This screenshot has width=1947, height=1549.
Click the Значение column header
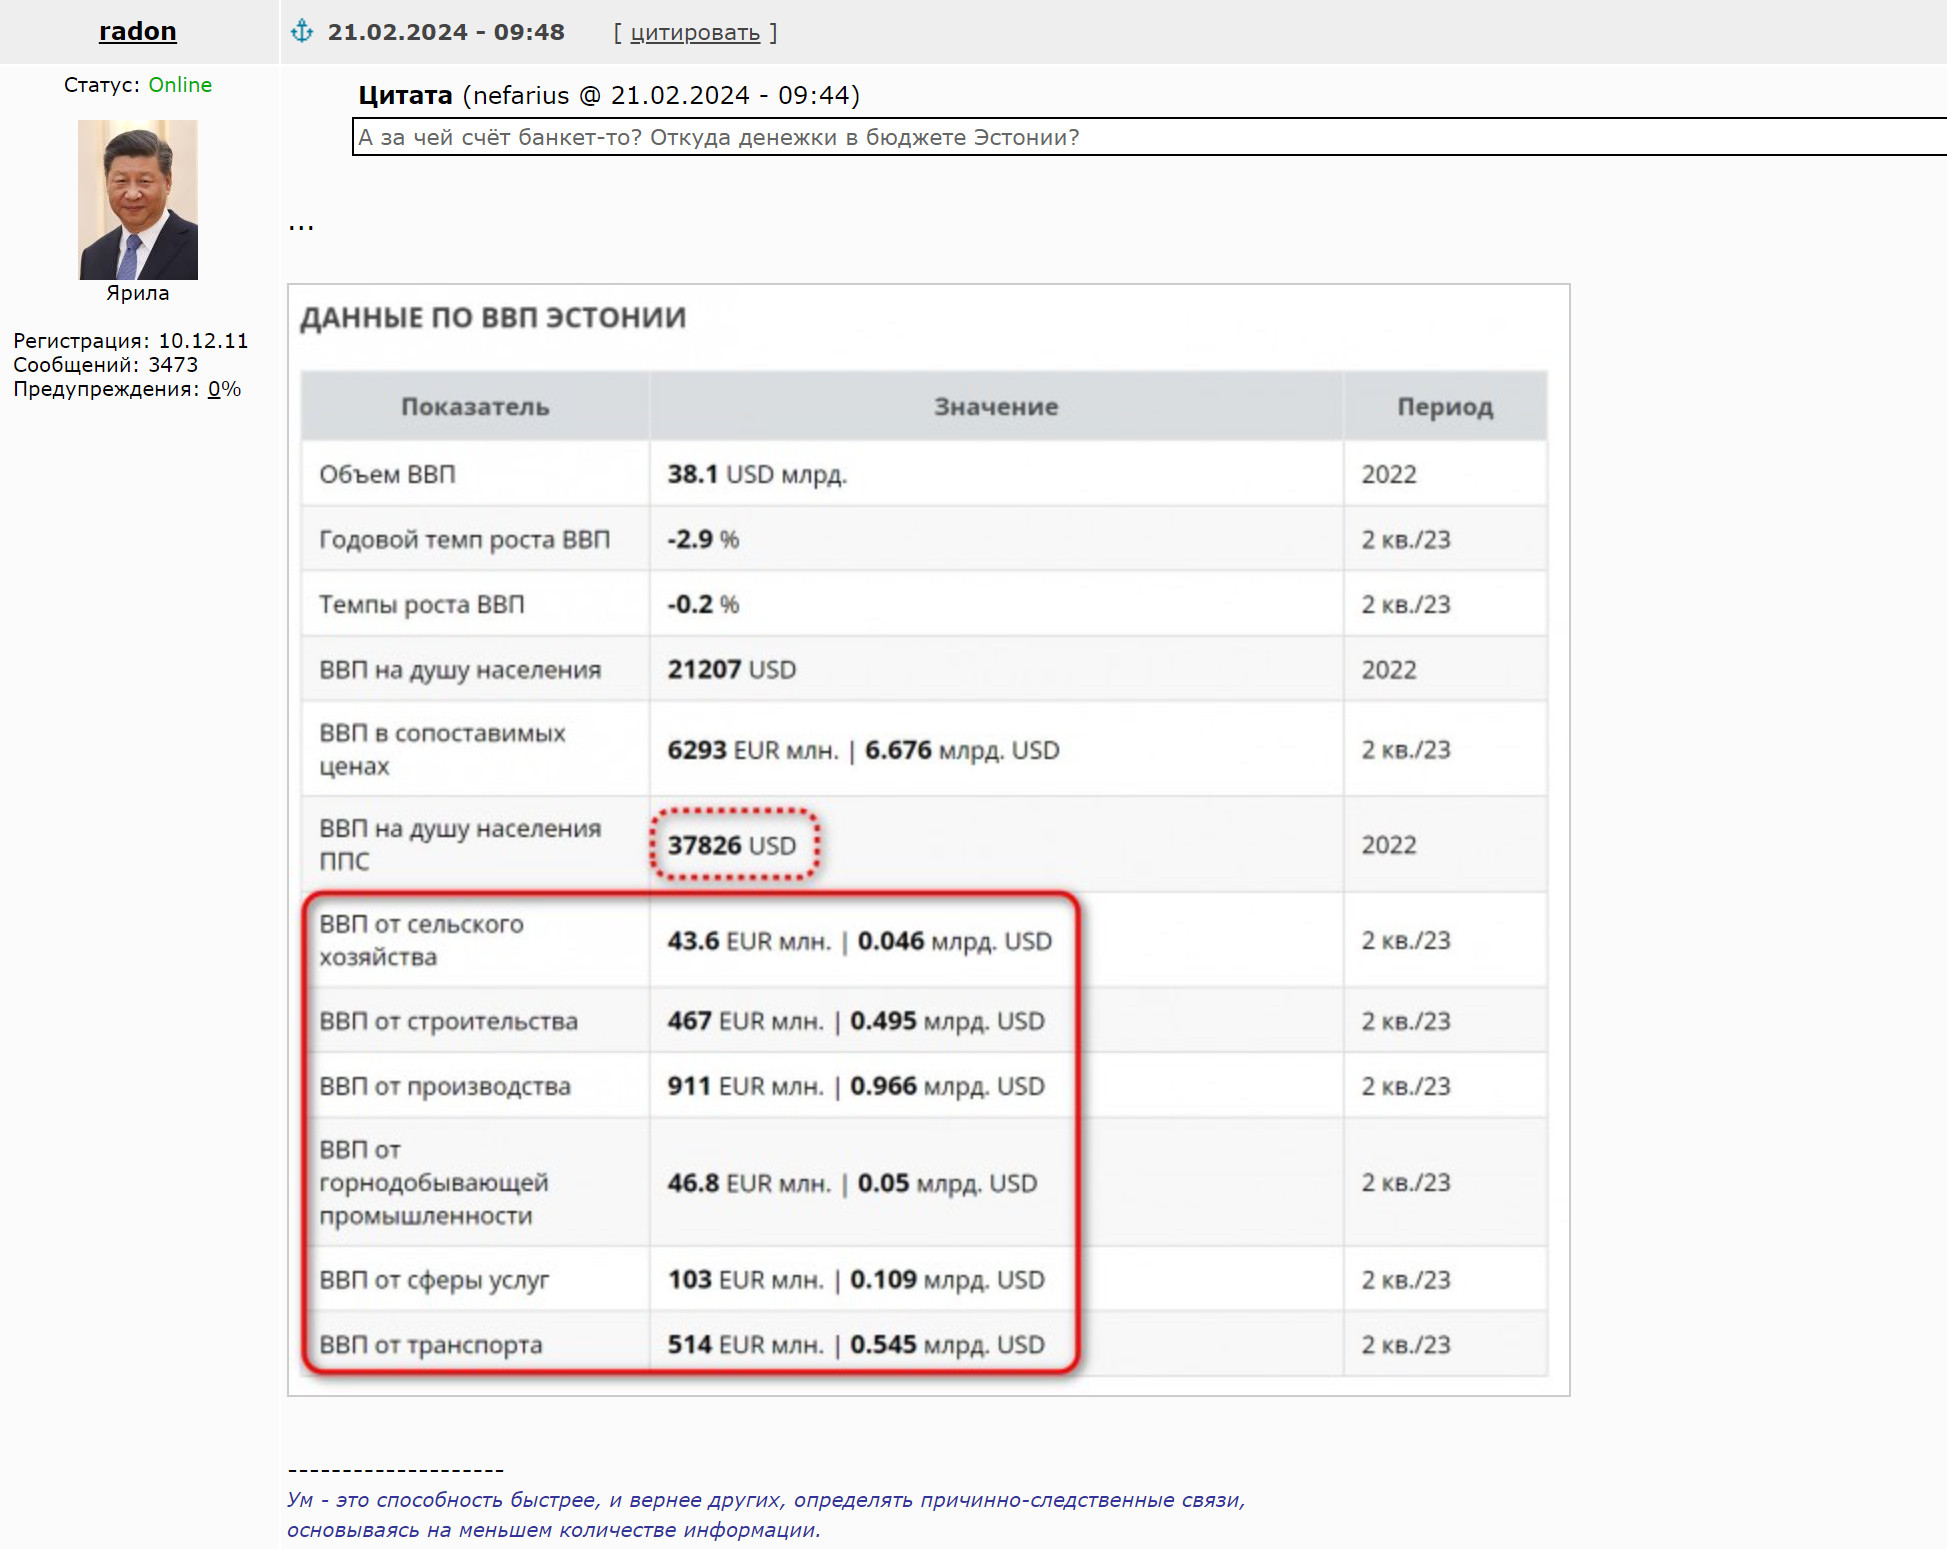click(x=996, y=406)
